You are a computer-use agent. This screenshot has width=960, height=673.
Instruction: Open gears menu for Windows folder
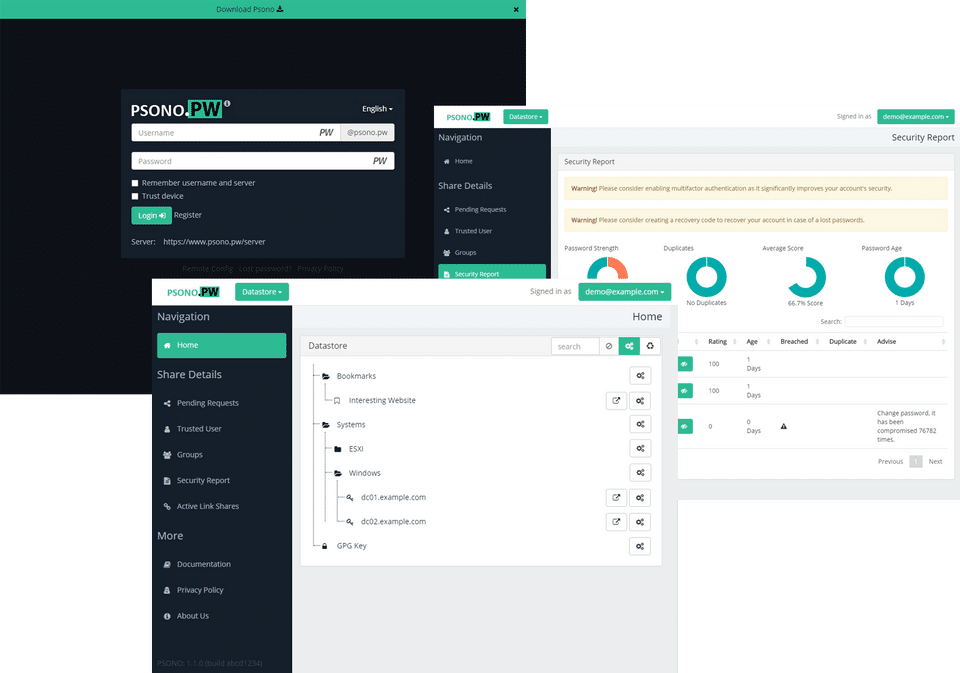tap(640, 473)
